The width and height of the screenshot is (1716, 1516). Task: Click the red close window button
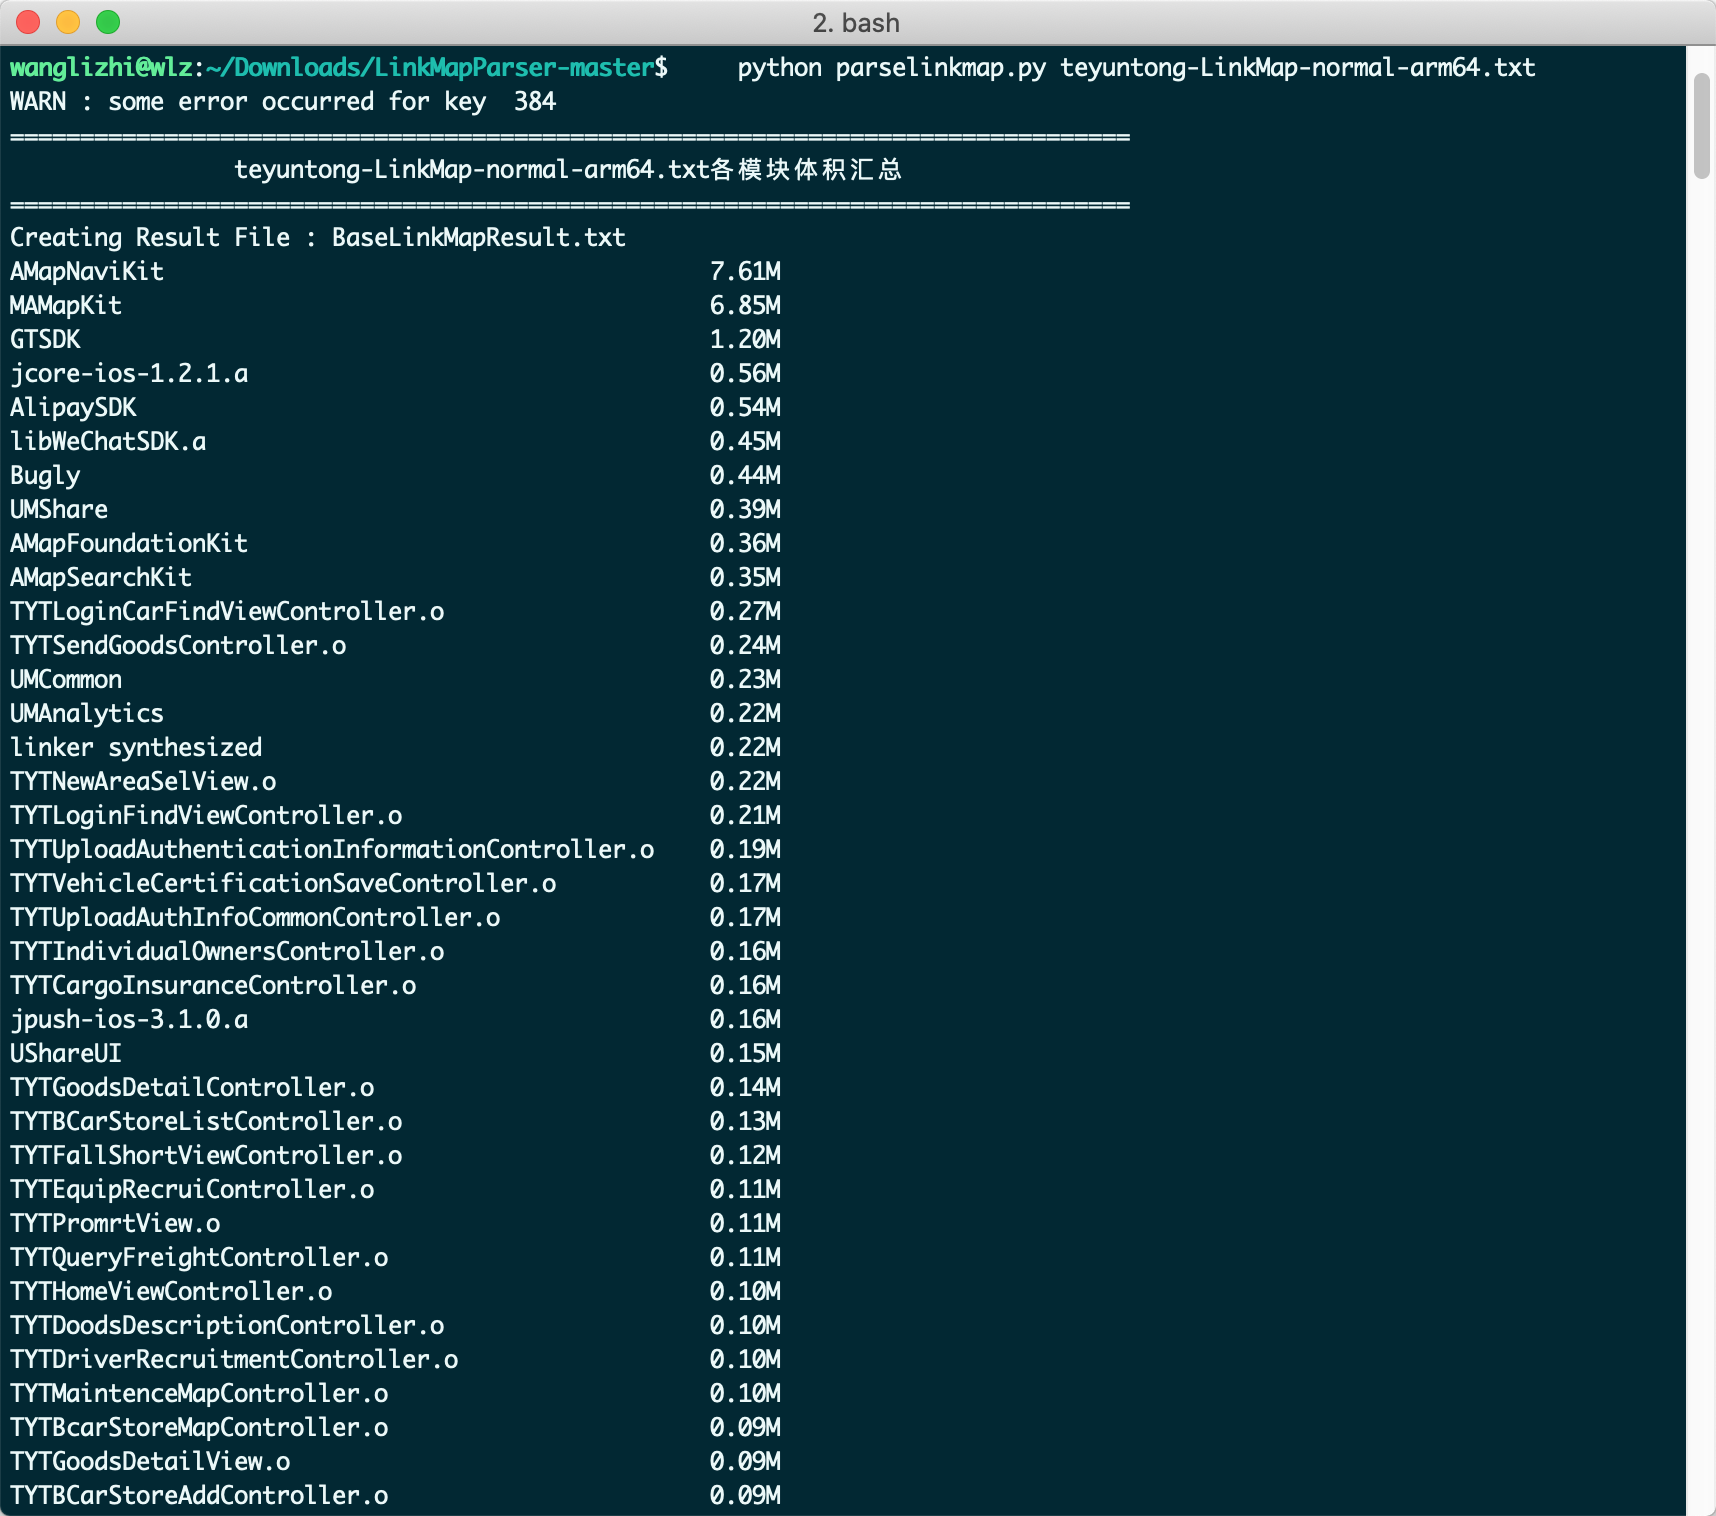coord(28,22)
